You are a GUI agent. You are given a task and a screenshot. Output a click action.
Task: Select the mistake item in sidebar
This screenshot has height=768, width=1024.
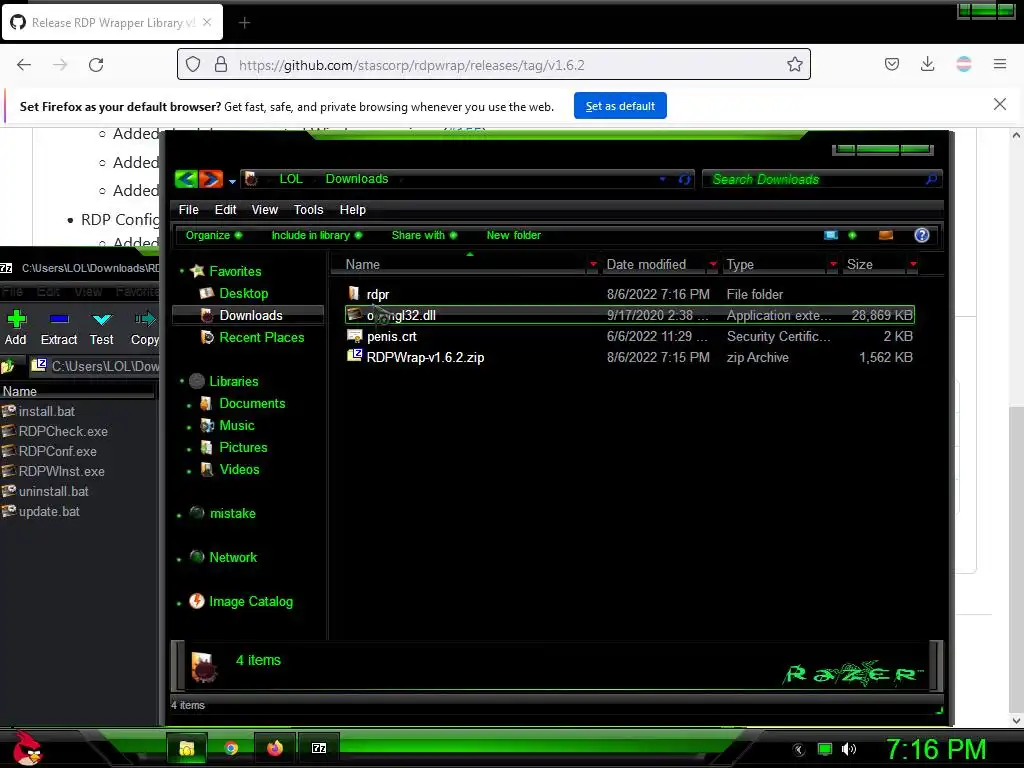pos(232,513)
